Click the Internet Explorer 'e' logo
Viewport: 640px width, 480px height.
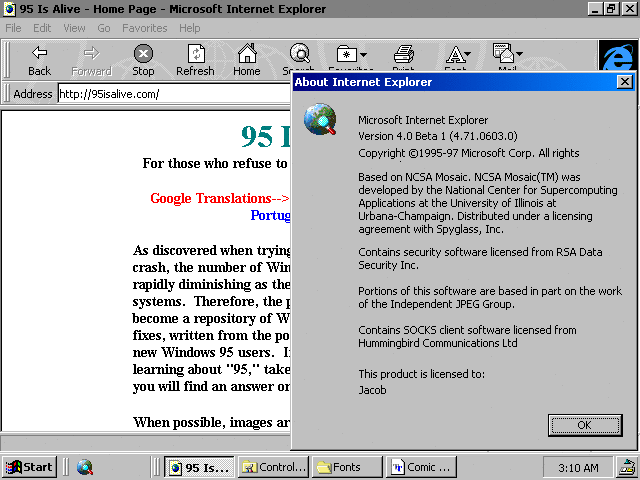point(618,56)
